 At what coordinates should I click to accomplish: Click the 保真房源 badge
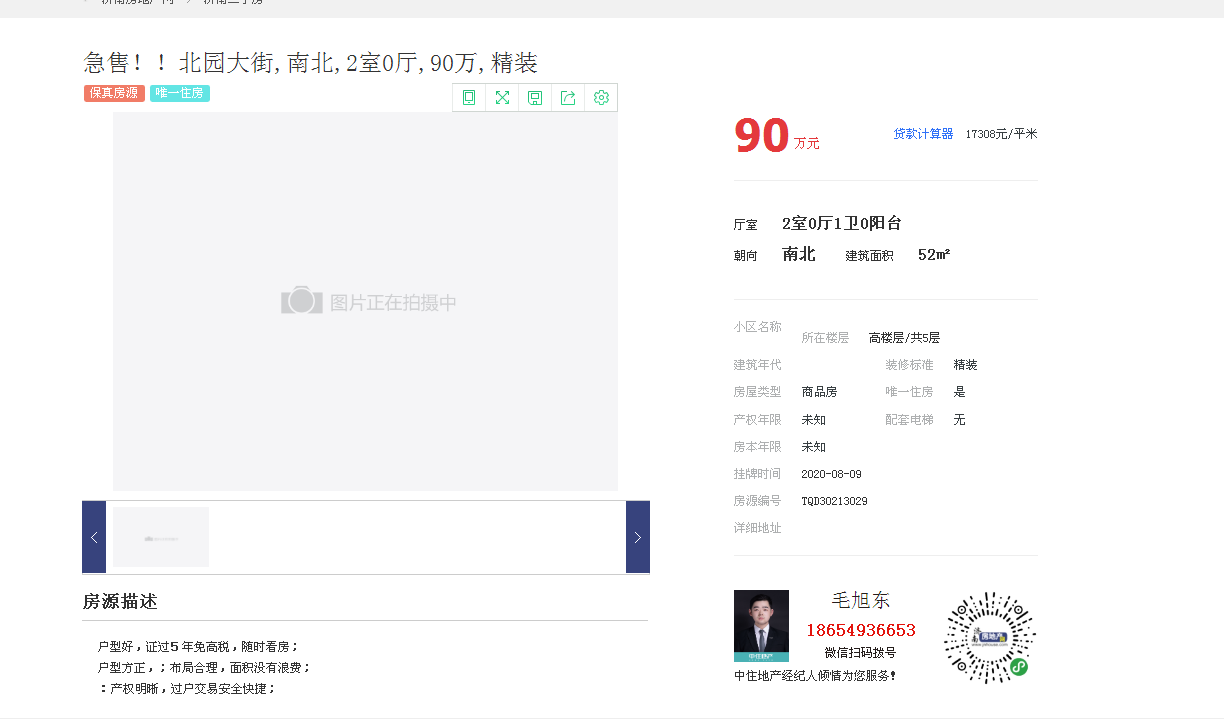(x=113, y=92)
